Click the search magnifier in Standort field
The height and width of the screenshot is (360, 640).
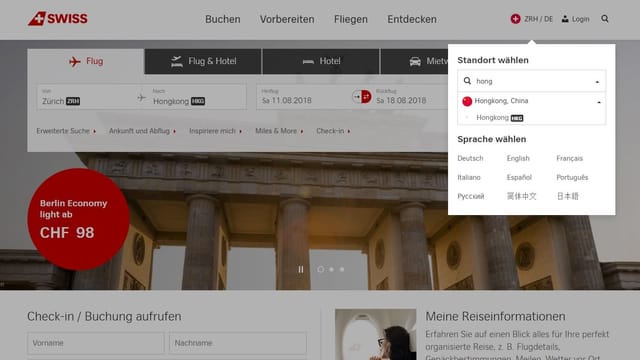[467, 81]
